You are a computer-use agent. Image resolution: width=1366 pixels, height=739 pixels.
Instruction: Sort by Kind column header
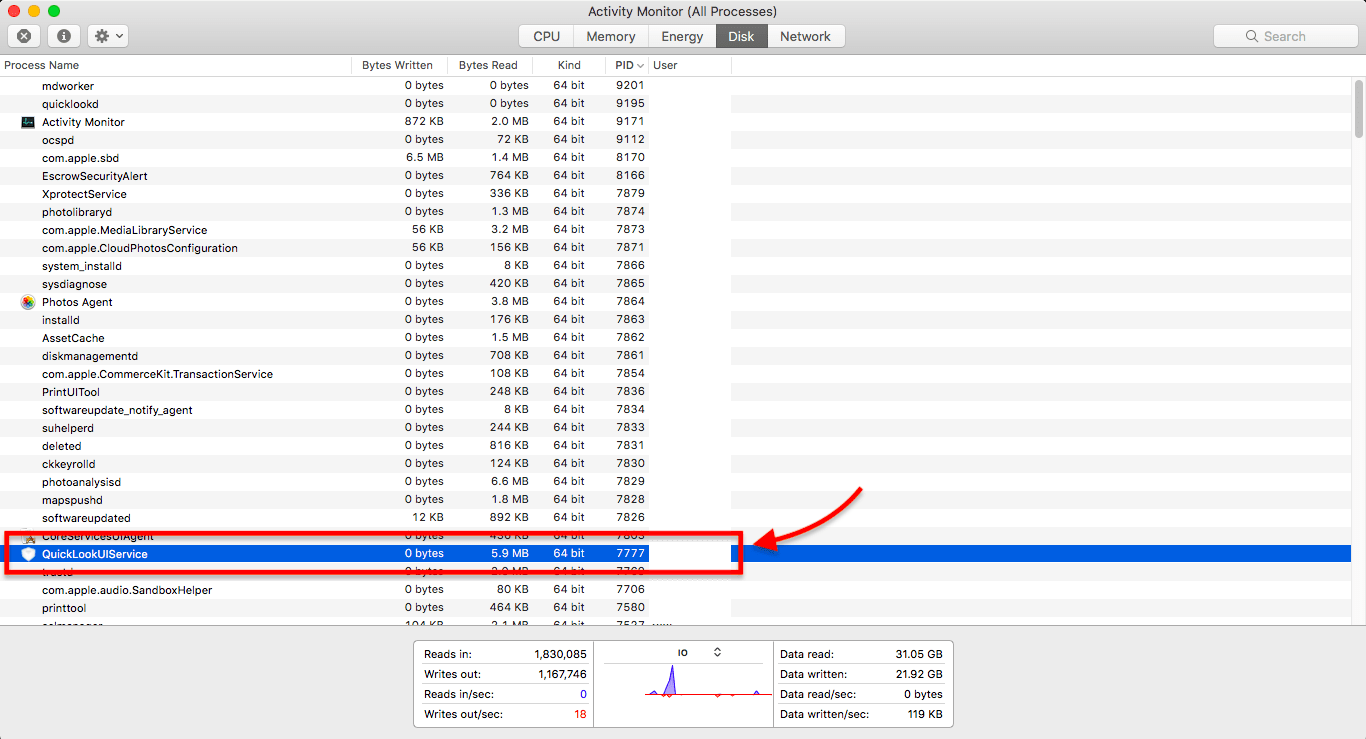tap(569, 65)
